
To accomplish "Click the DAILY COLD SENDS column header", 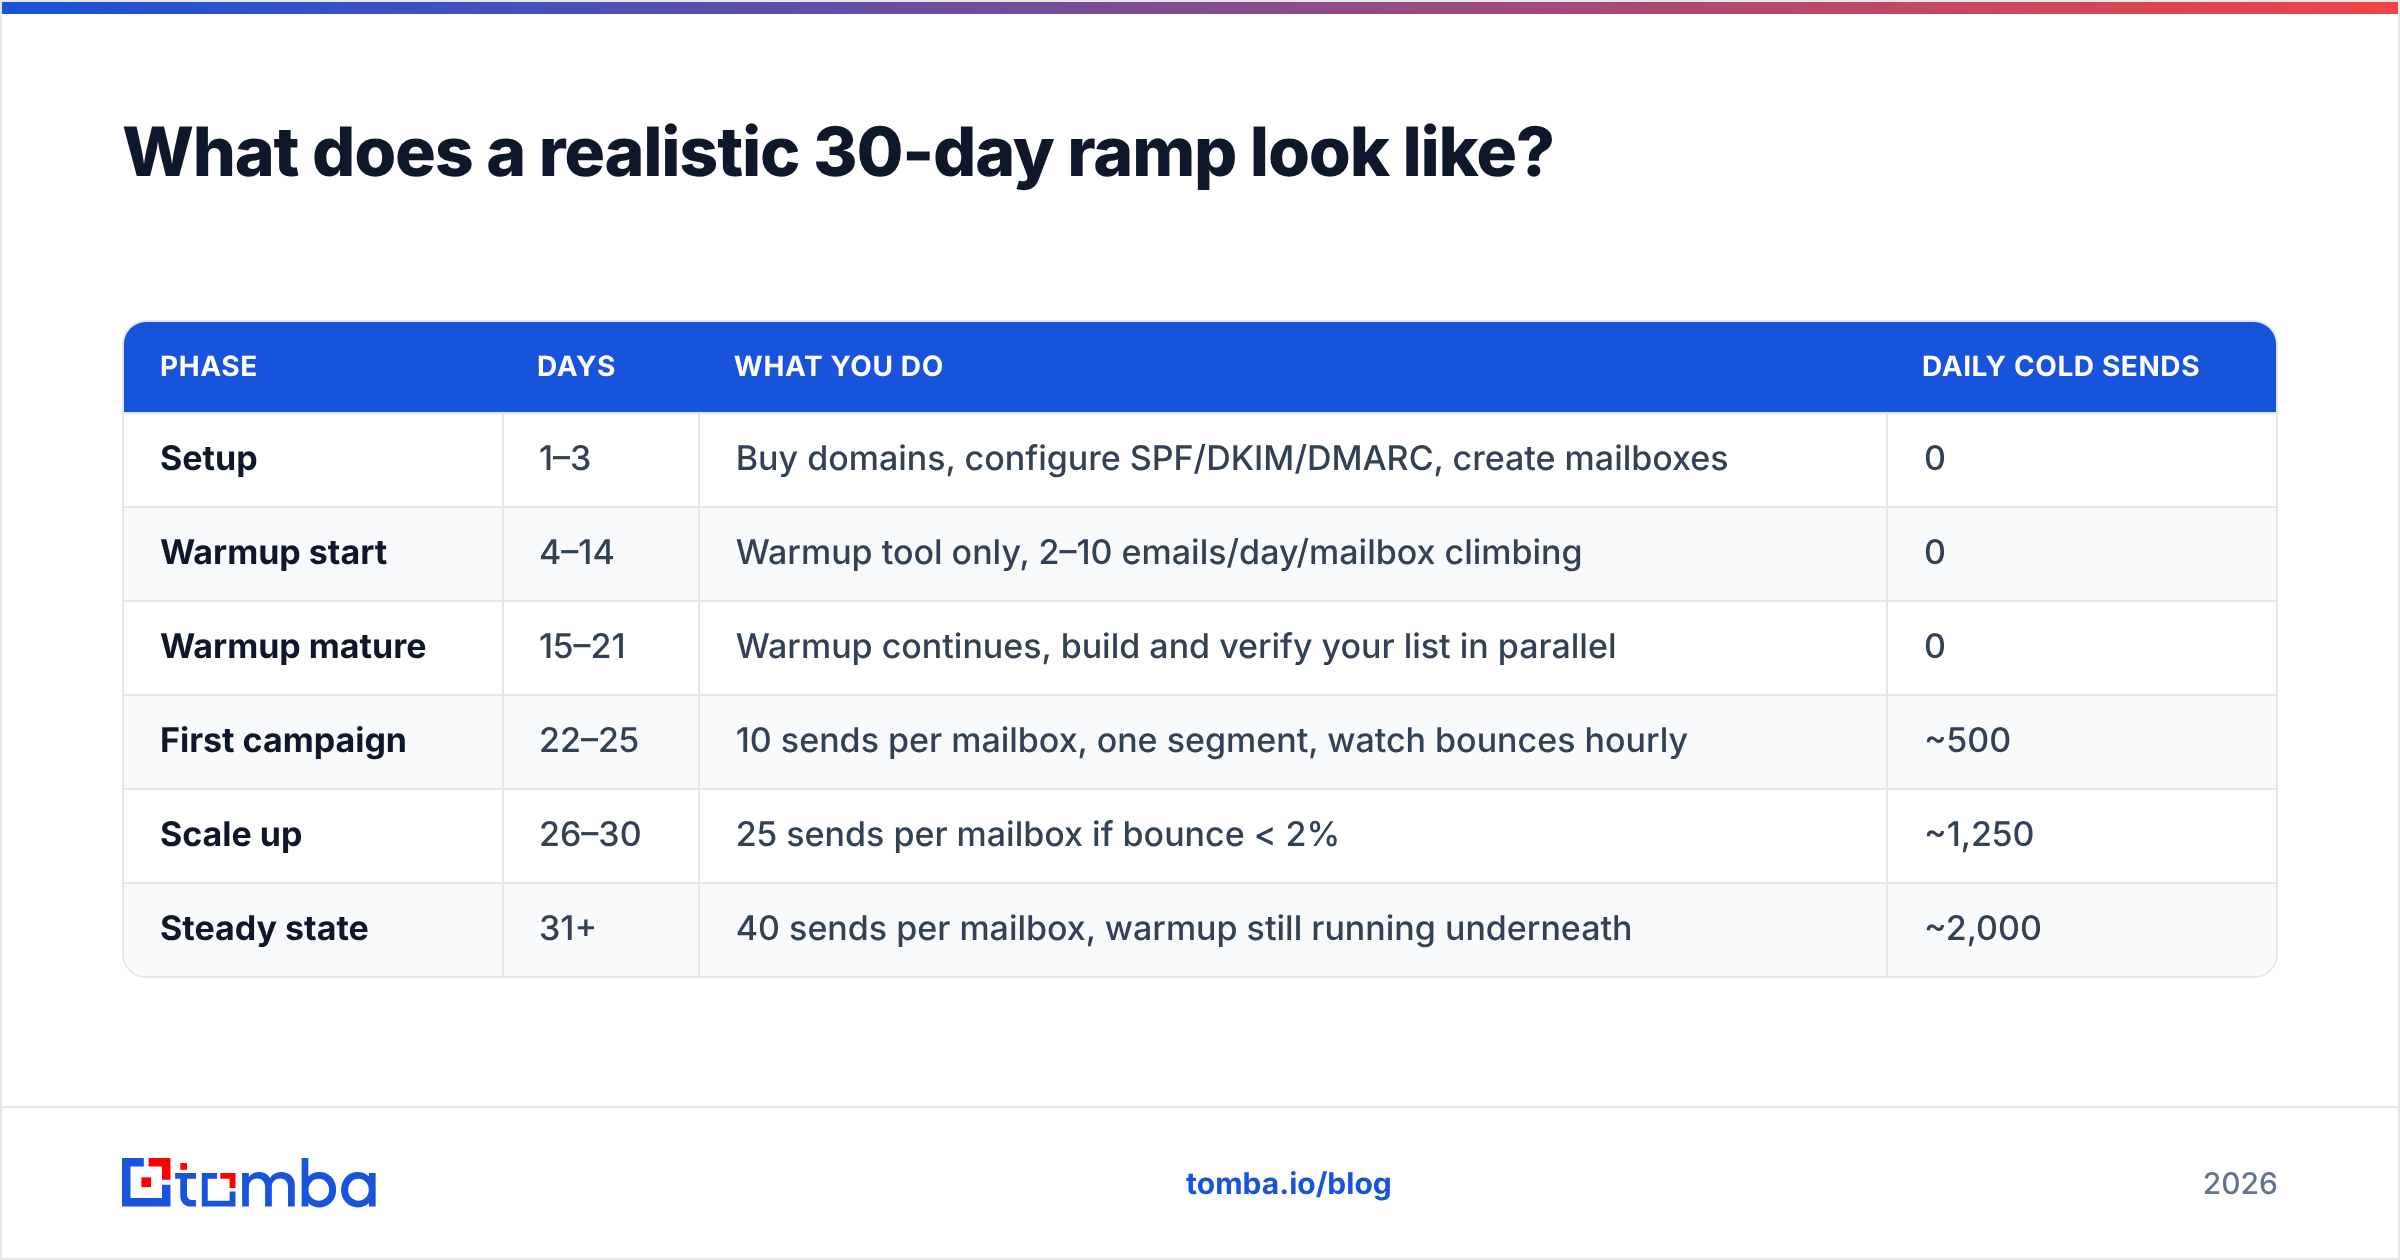I will point(2060,366).
